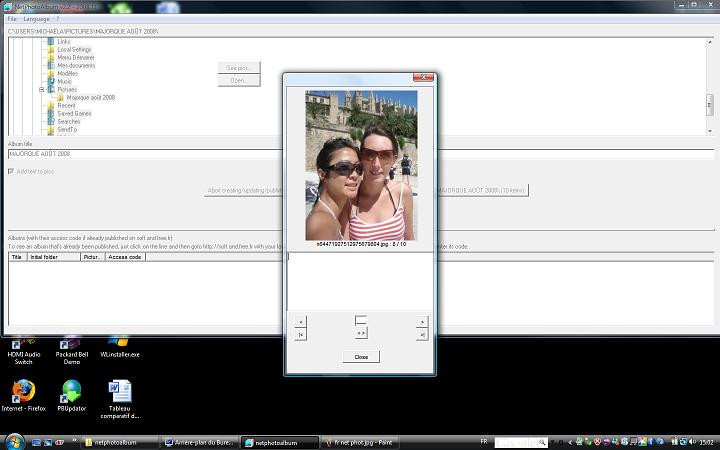Select the Recent folder in tree
The image size is (720, 450).
pos(67,105)
